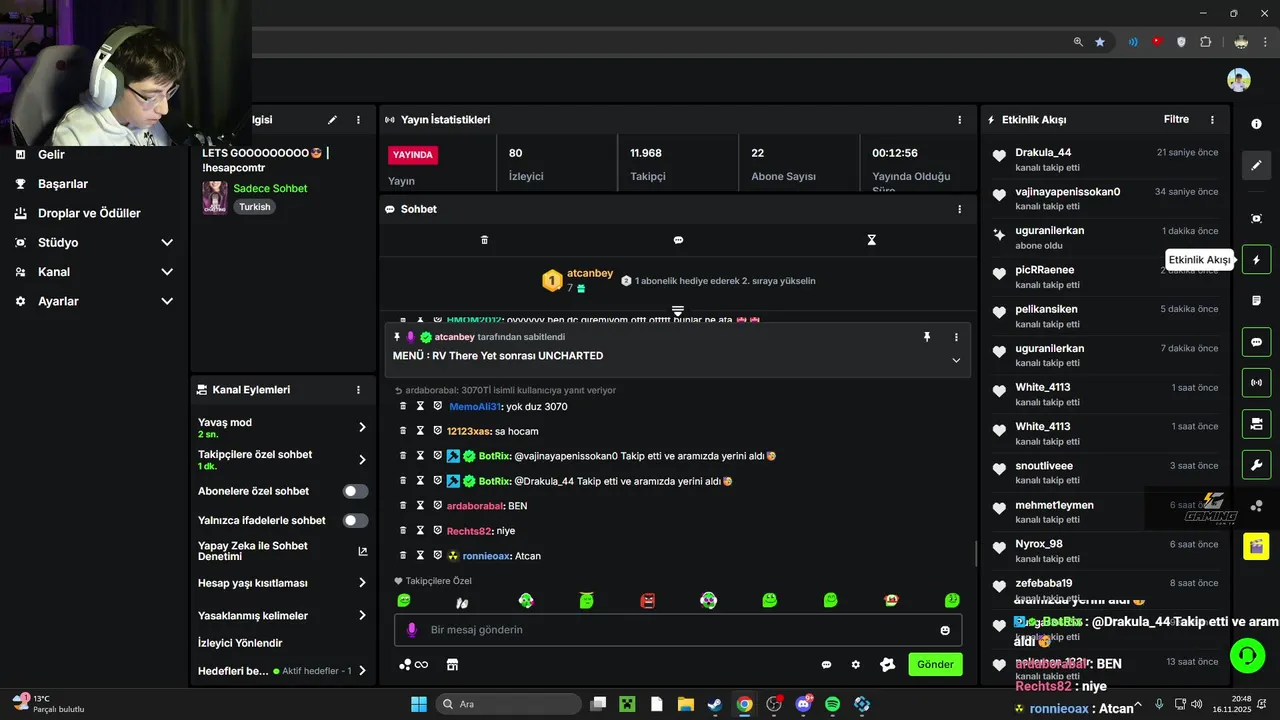Image resolution: width=1280 pixels, height=720 pixels.
Task: Select the hourglass filter icon atop Sohbet
Action: pyautogui.click(x=871, y=240)
